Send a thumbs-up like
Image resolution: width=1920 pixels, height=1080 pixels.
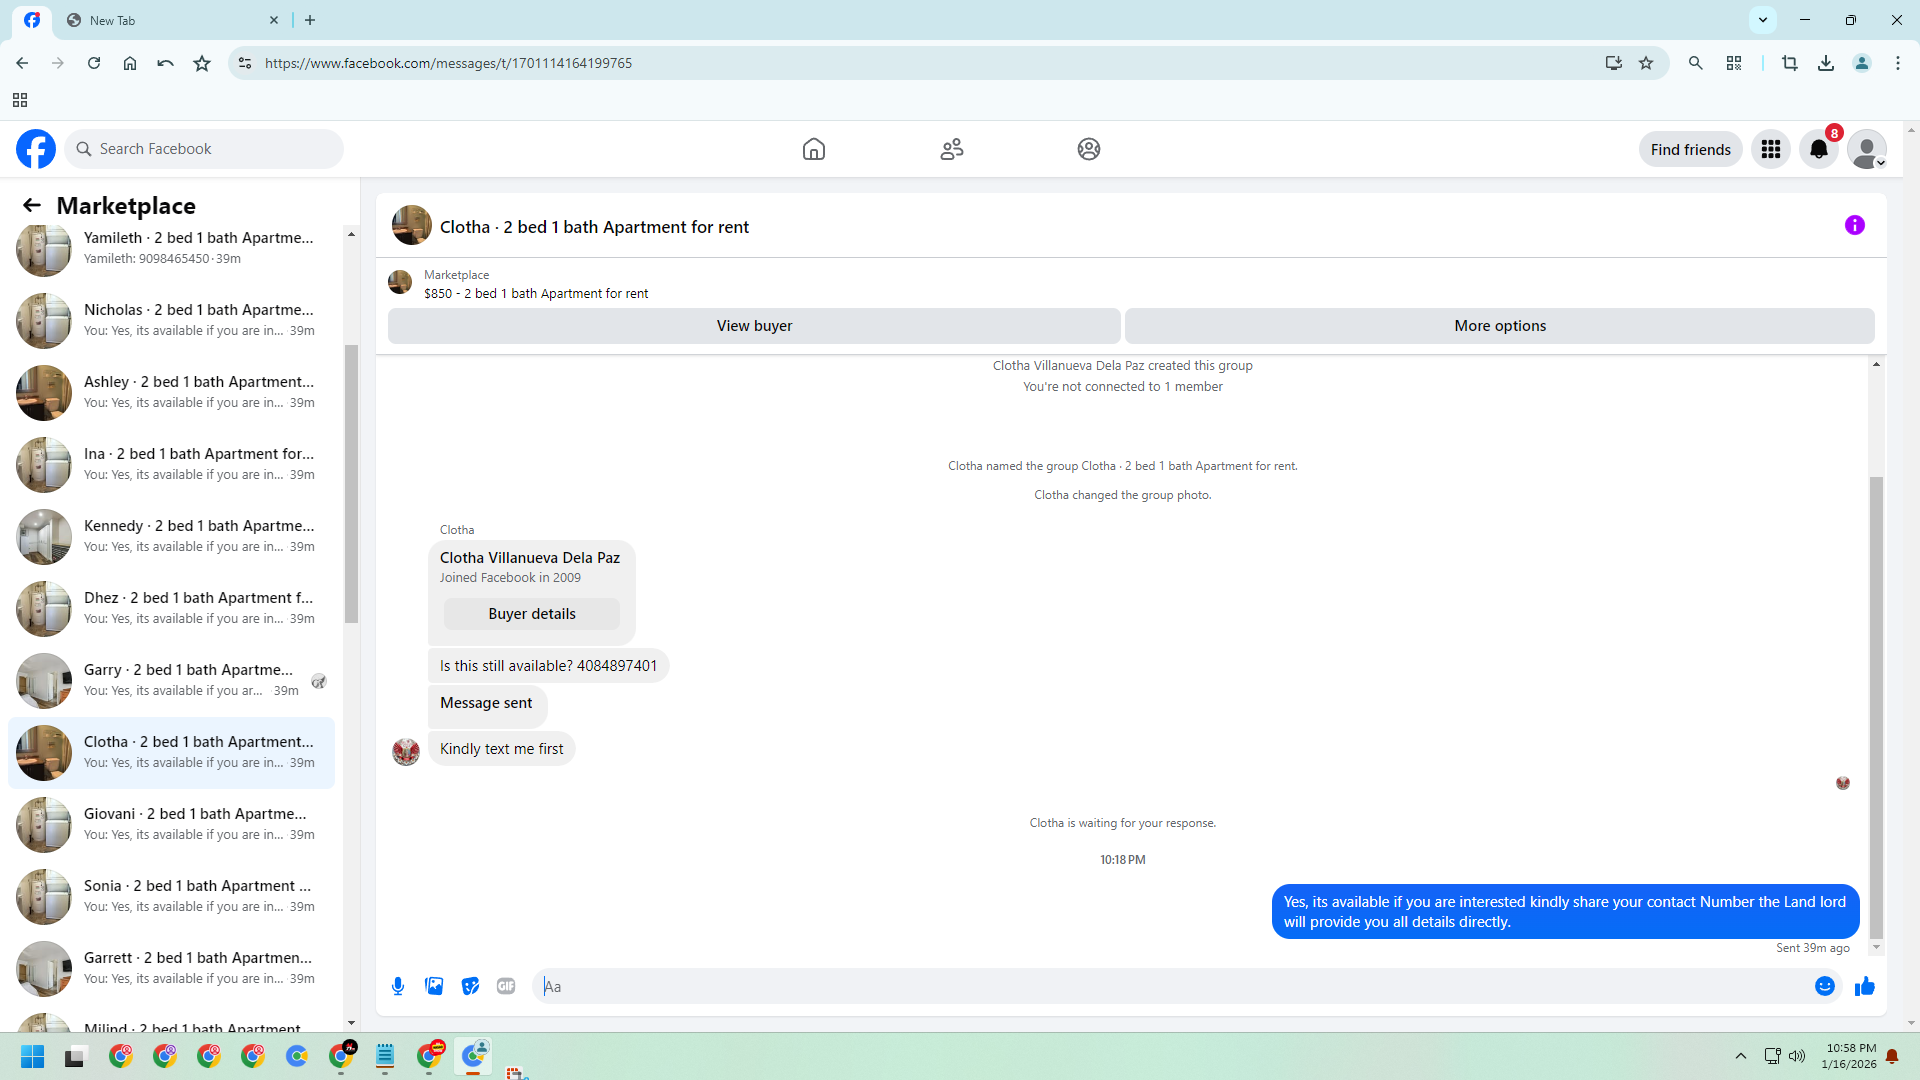[x=1864, y=986]
